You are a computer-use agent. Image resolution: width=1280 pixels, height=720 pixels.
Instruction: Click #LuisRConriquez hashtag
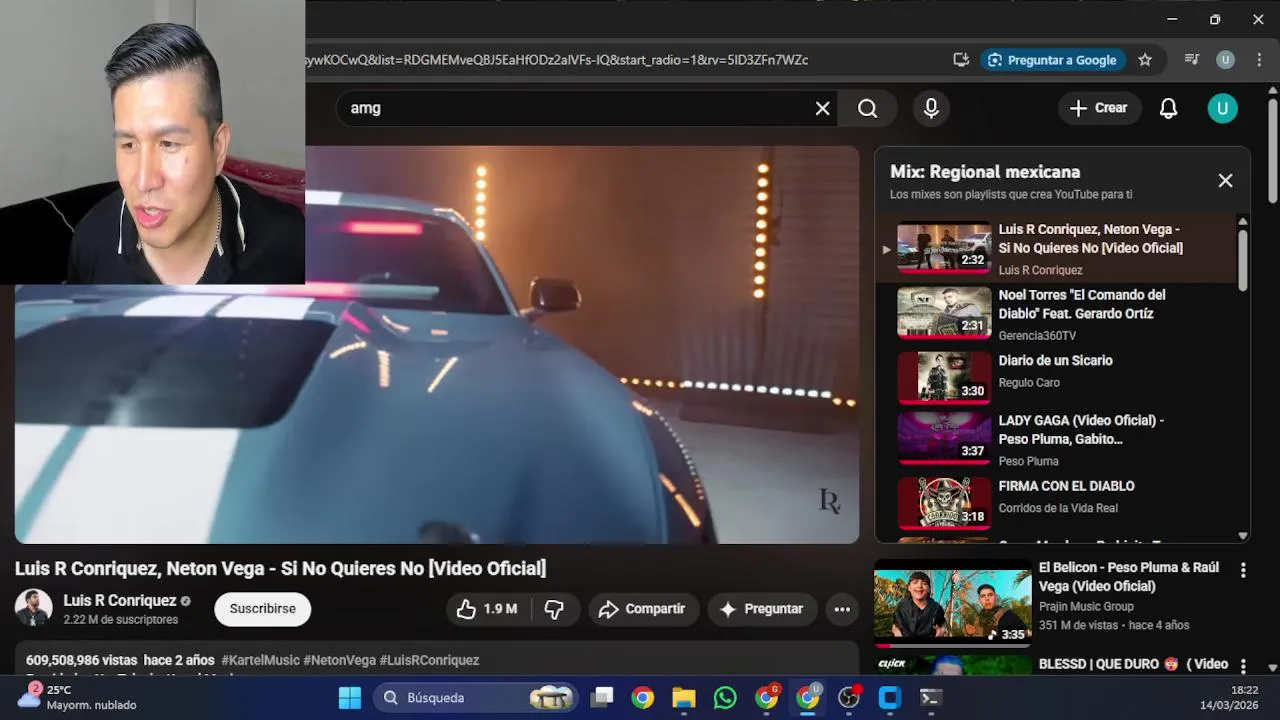coord(429,660)
